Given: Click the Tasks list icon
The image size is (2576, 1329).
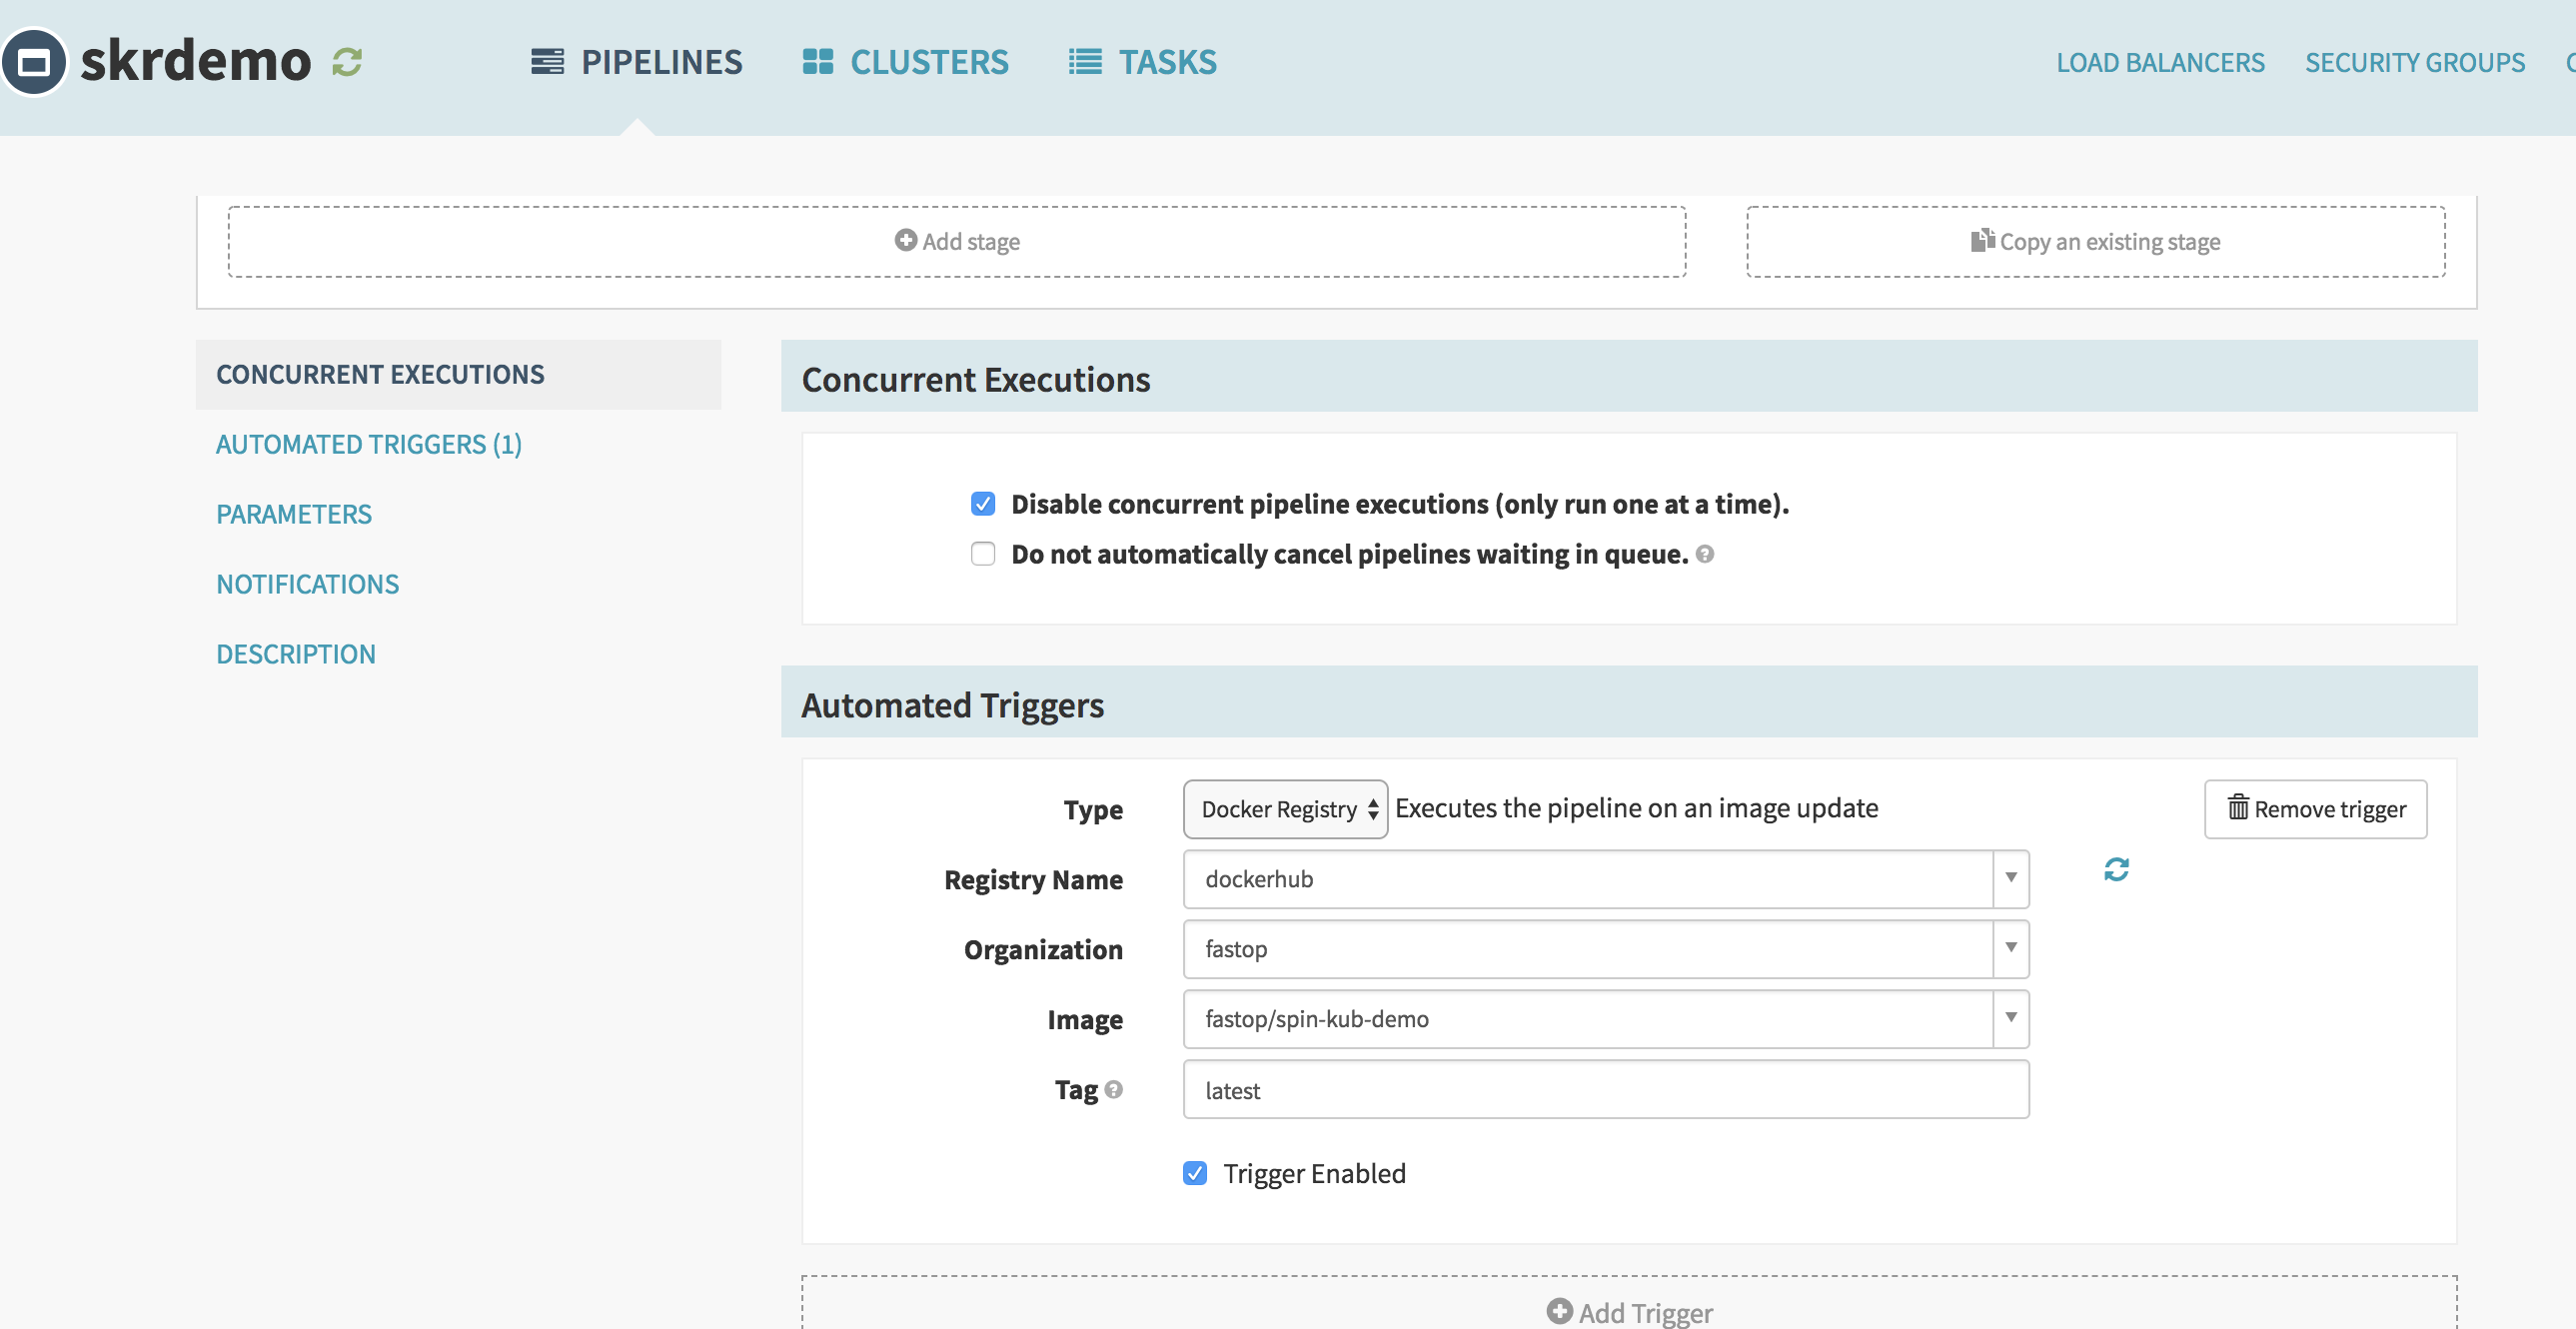Looking at the screenshot, I should (1085, 62).
